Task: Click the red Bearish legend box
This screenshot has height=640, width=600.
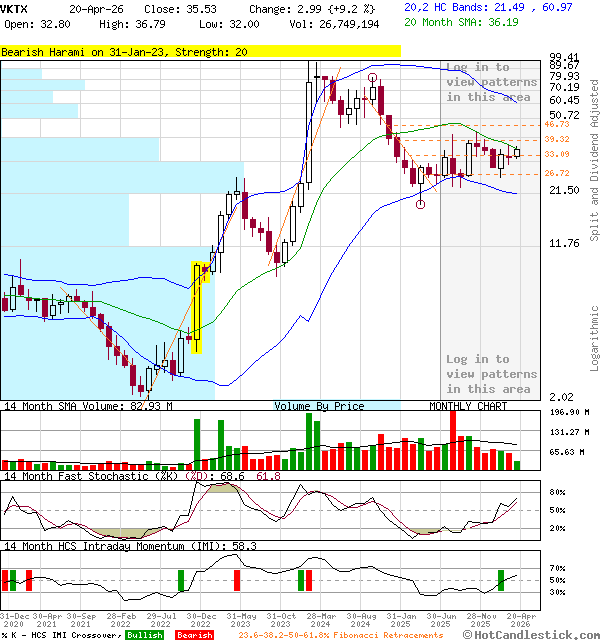Action: click(x=194, y=635)
